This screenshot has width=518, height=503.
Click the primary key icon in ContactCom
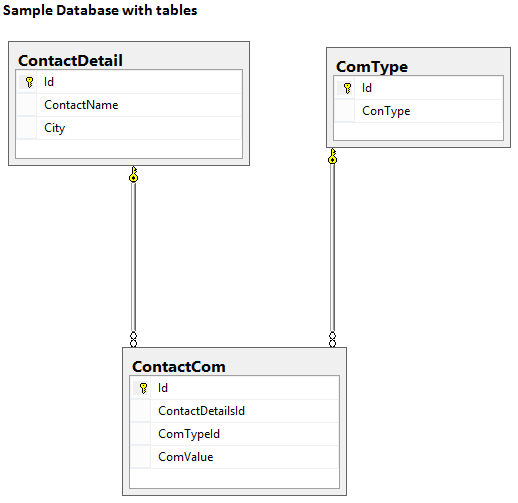[x=143, y=388]
